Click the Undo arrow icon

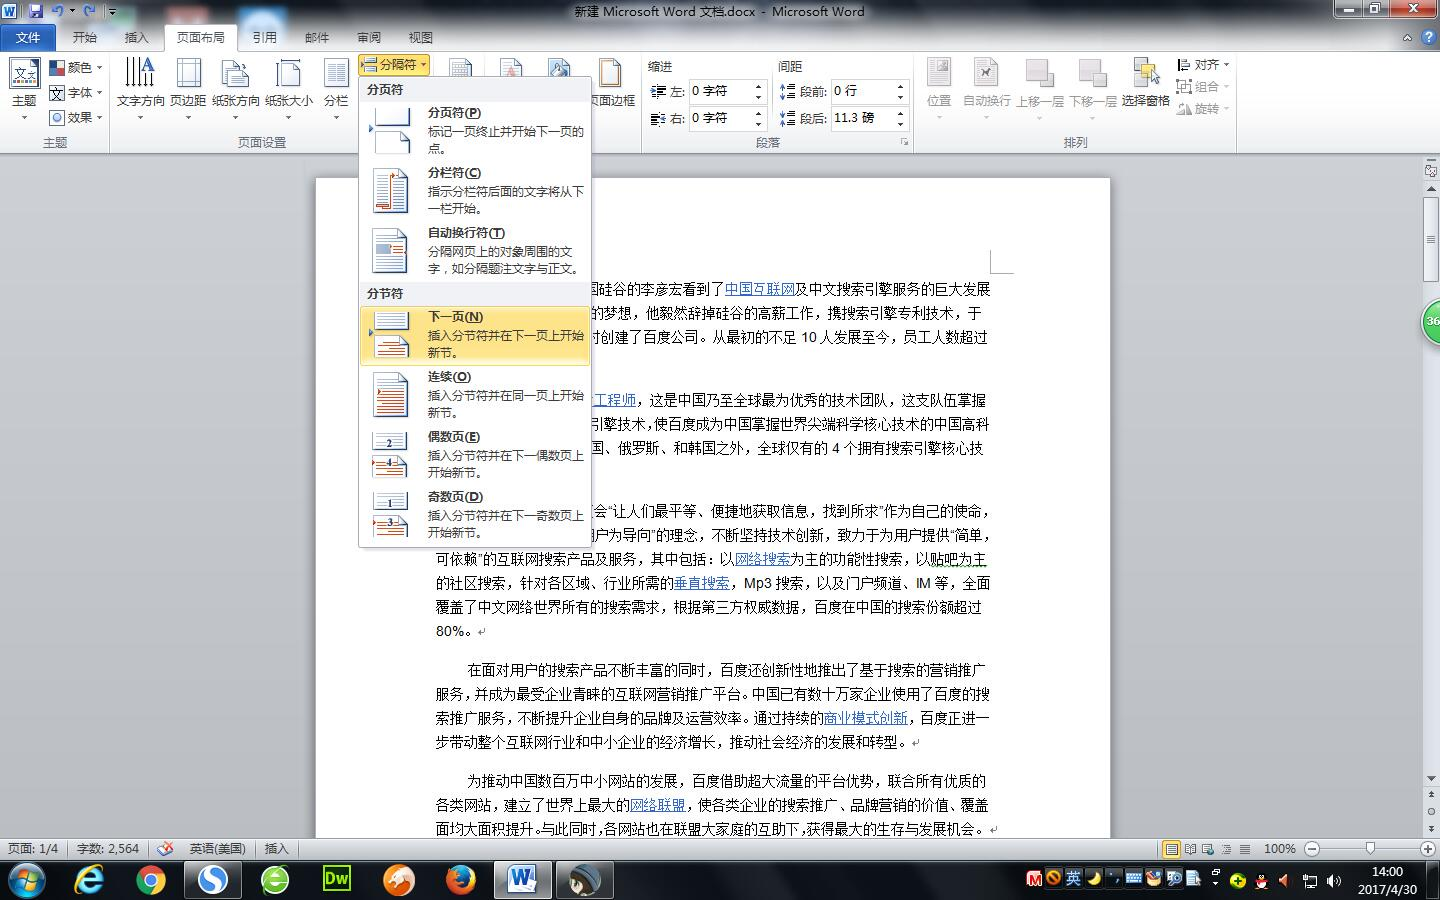click(x=57, y=11)
